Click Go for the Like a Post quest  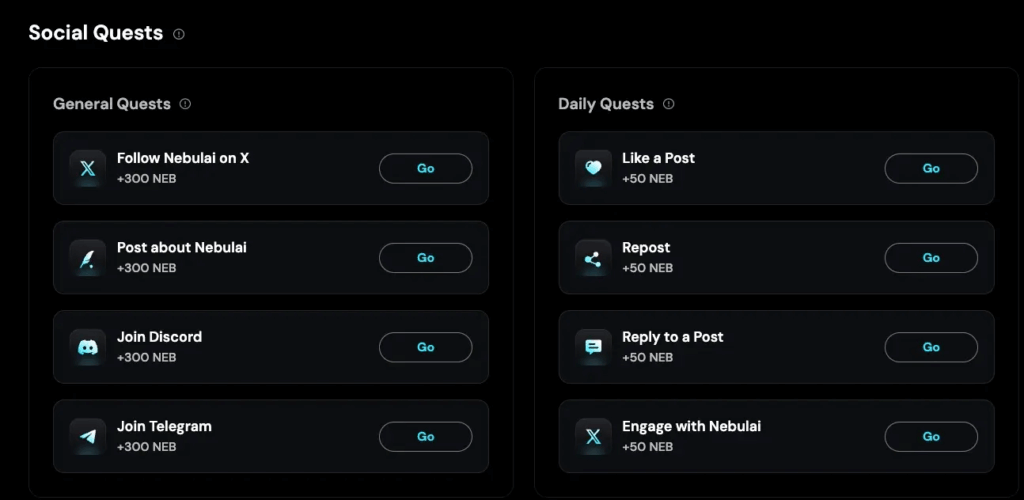pyautogui.click(x=931, y=168)
